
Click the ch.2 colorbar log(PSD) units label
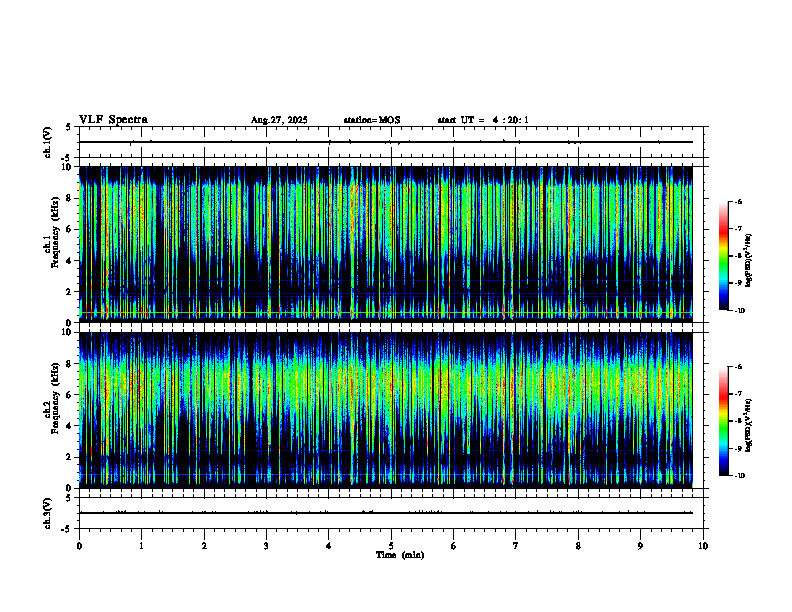749,425
